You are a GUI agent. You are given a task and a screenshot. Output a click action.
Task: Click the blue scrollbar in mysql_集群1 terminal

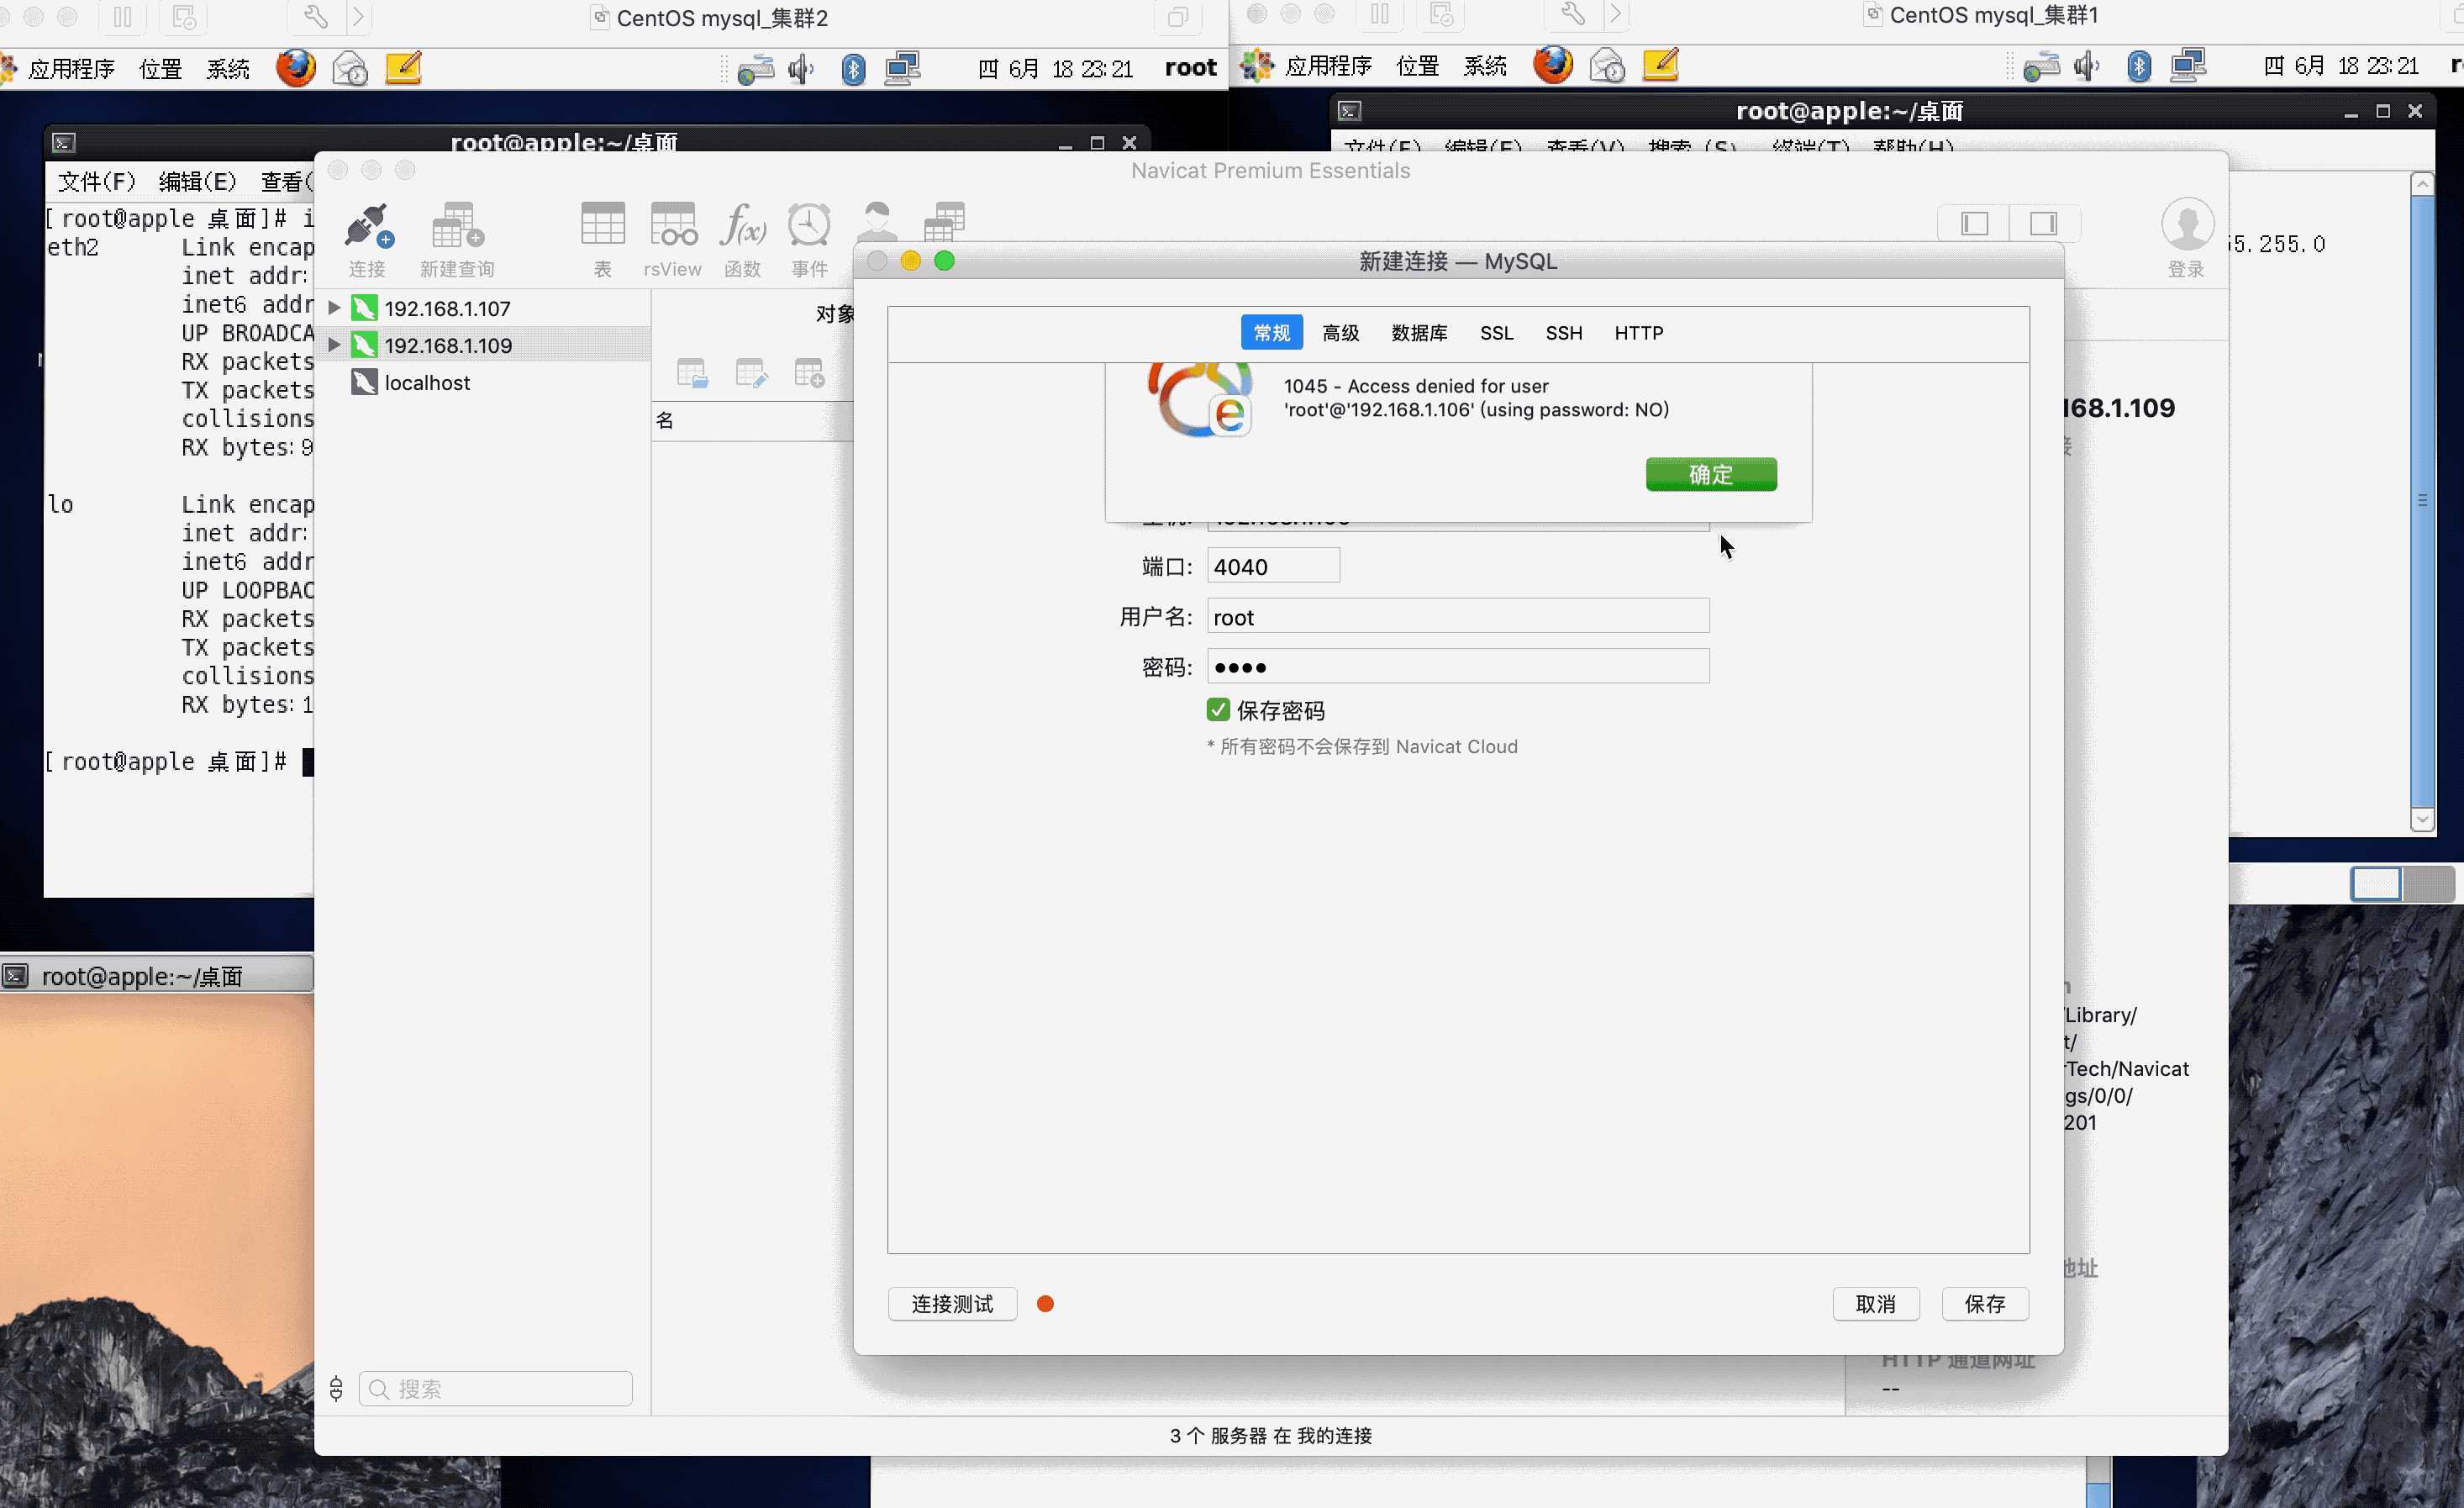(2422, 500)
